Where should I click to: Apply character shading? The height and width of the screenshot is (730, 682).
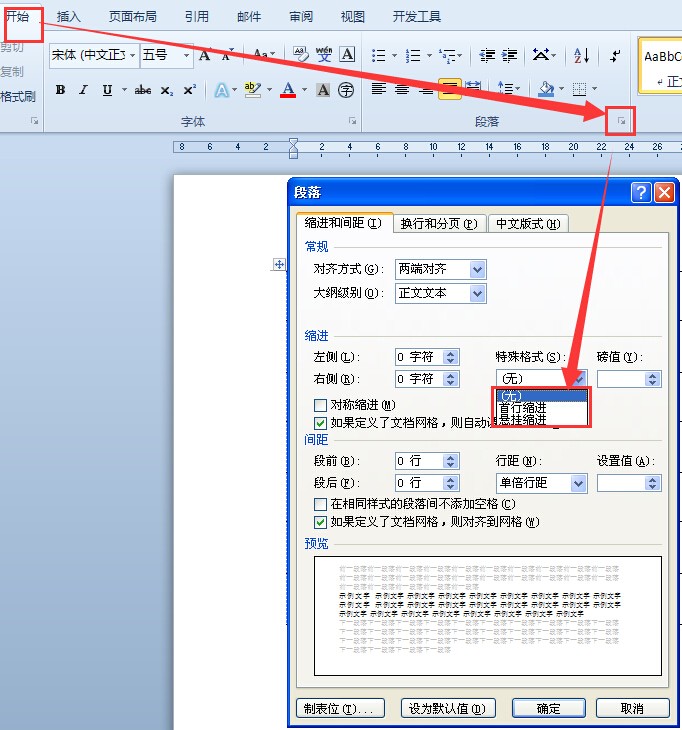coord(323,90)
